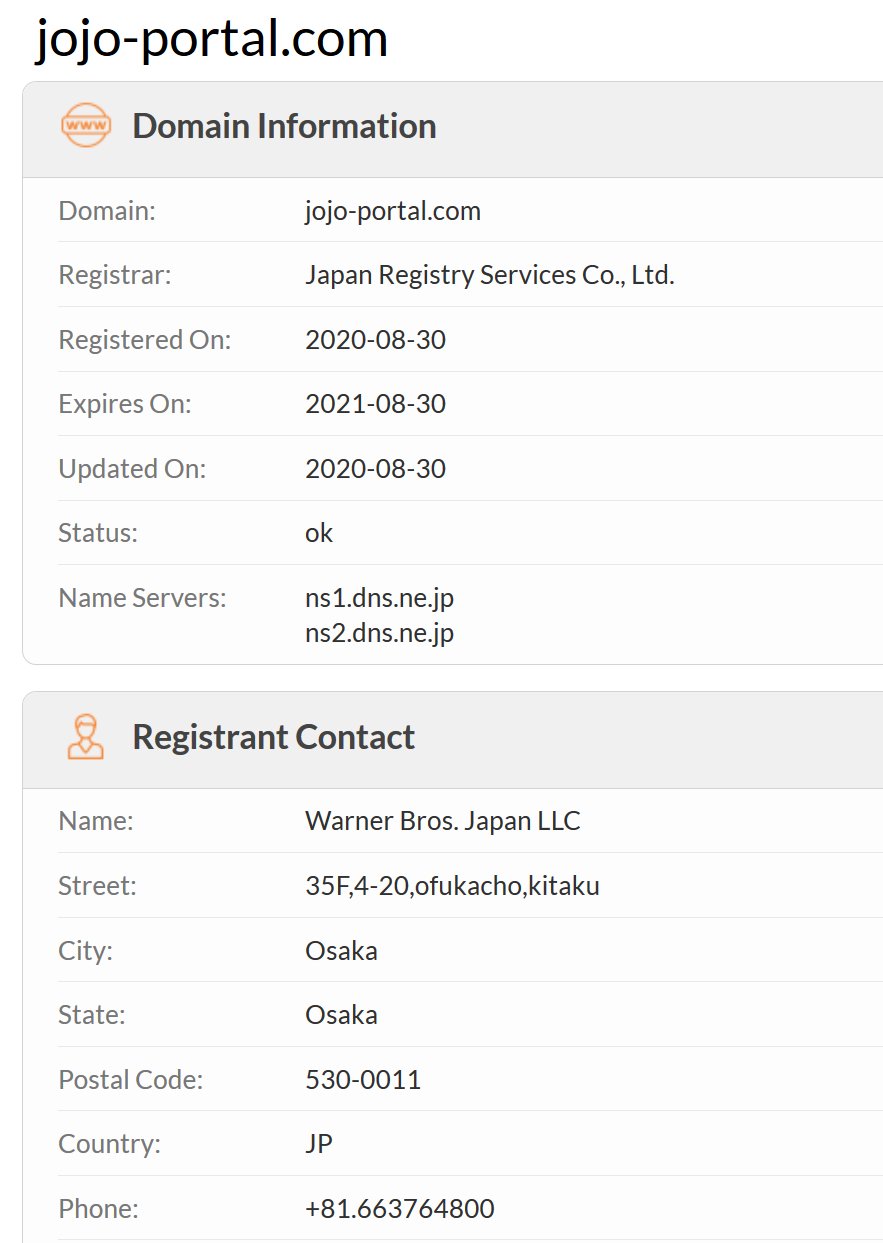
Task: Click registrar Japan Registry Services Co., Ltd.
Action: [x=489, y=275]
